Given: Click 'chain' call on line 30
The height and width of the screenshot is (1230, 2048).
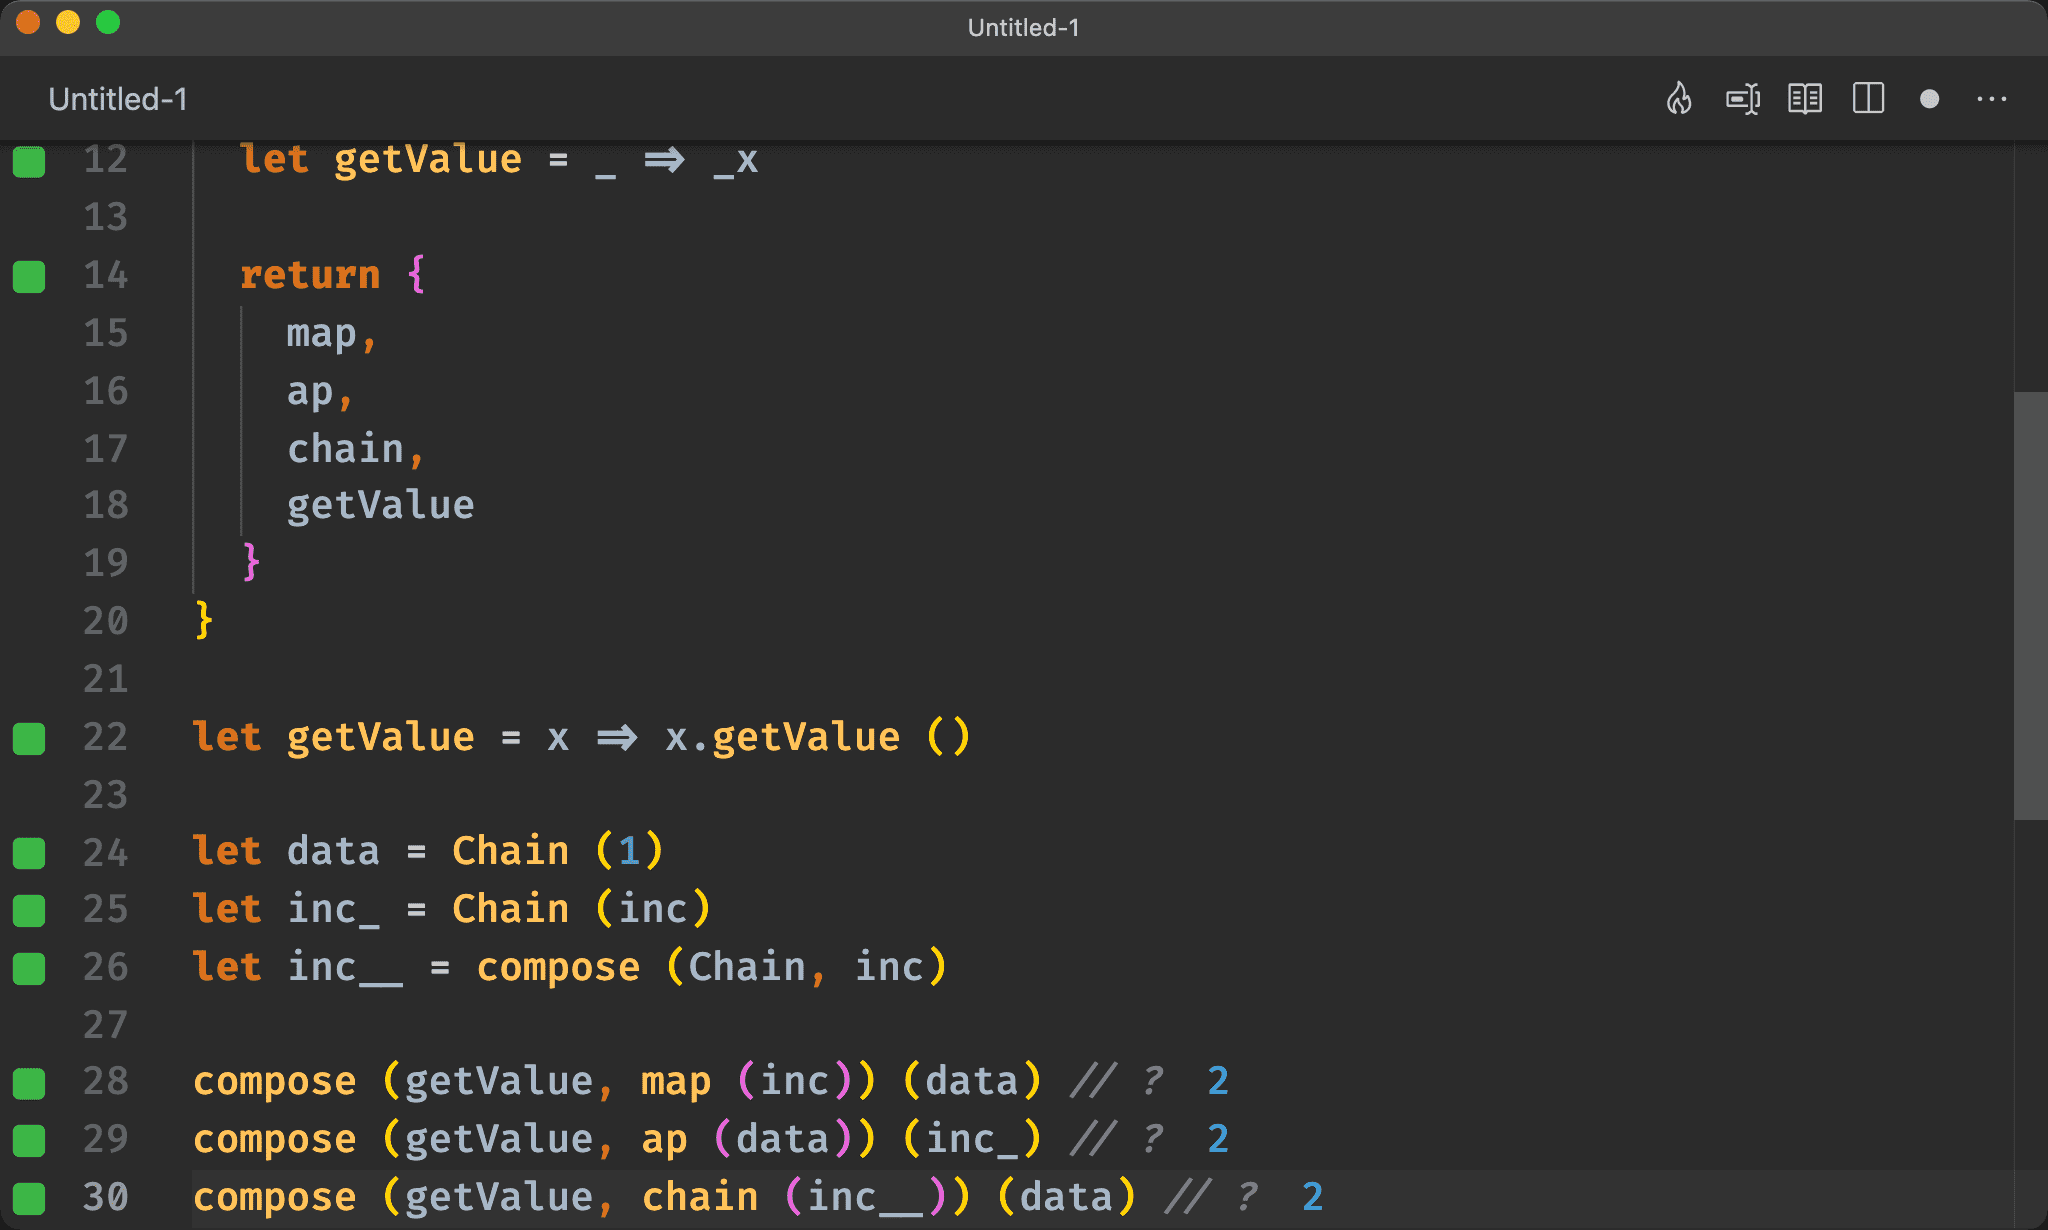Looking at the screenshot, I should [700, 1197].
